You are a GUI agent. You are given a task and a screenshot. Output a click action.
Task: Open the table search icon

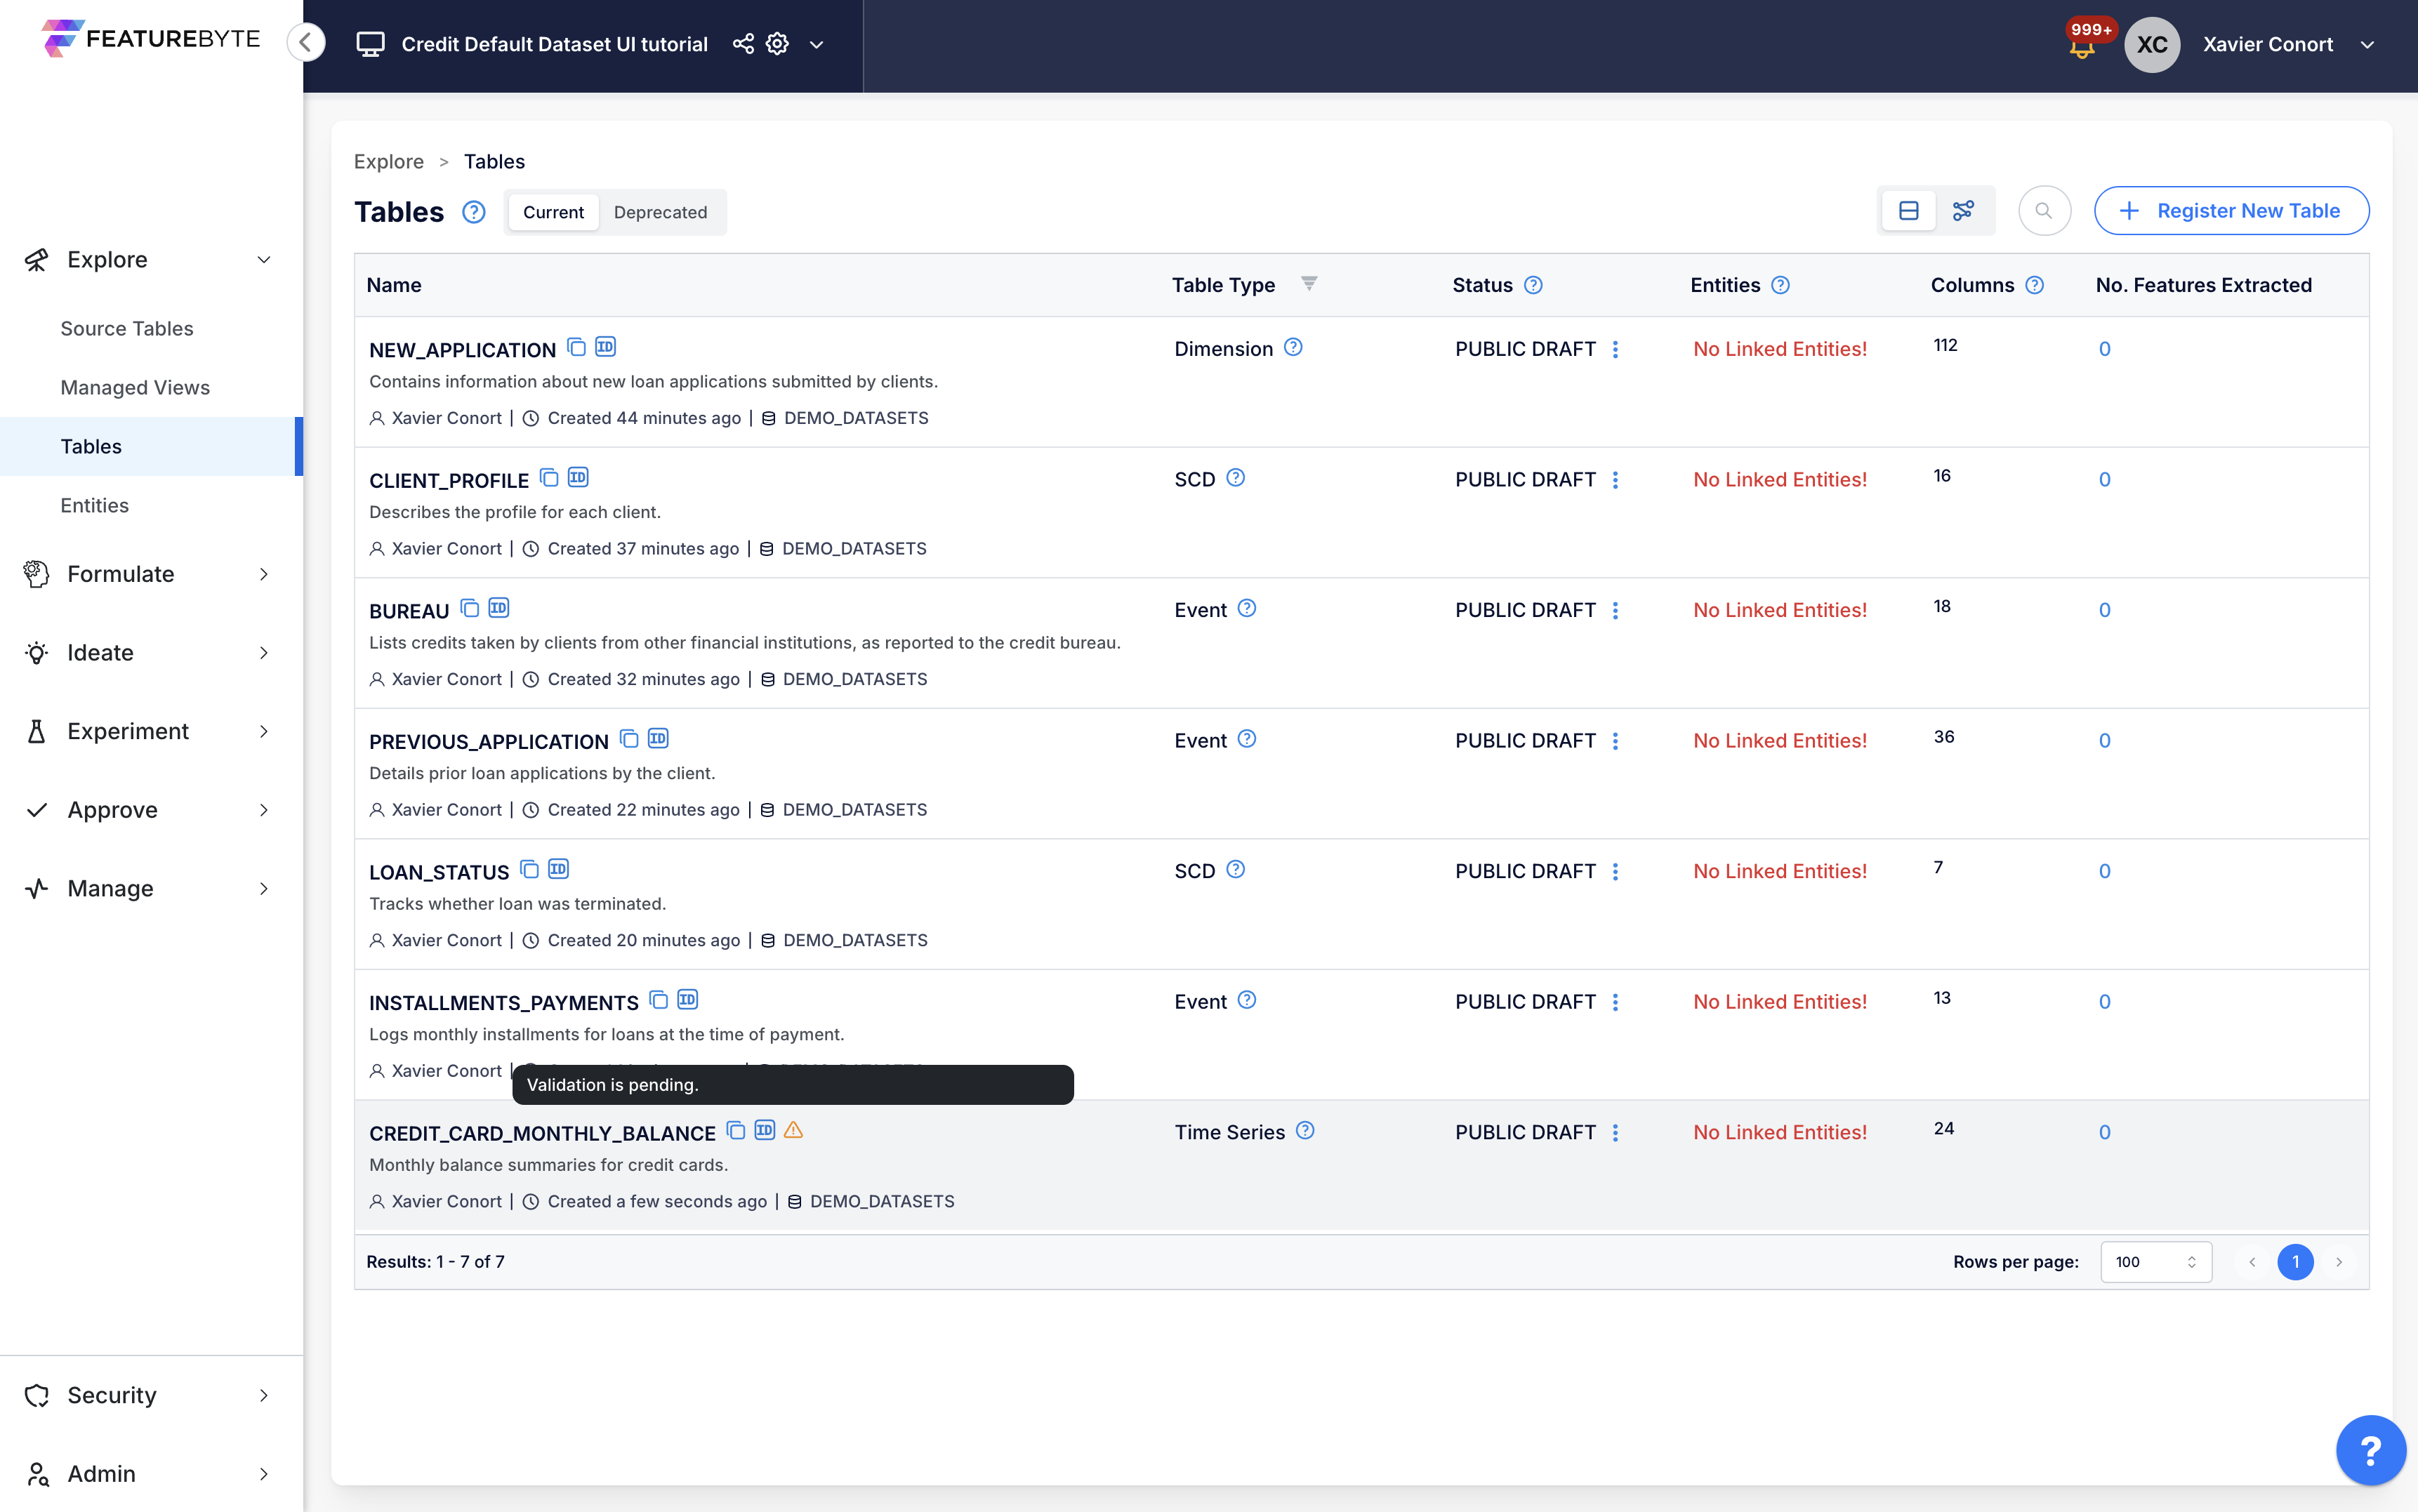coord(2044,211)
